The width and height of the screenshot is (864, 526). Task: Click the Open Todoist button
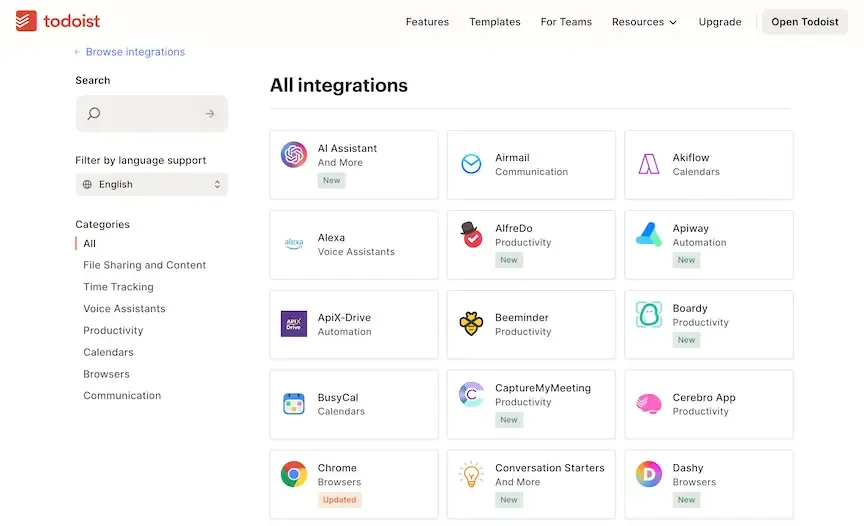[x=804, y=22]
